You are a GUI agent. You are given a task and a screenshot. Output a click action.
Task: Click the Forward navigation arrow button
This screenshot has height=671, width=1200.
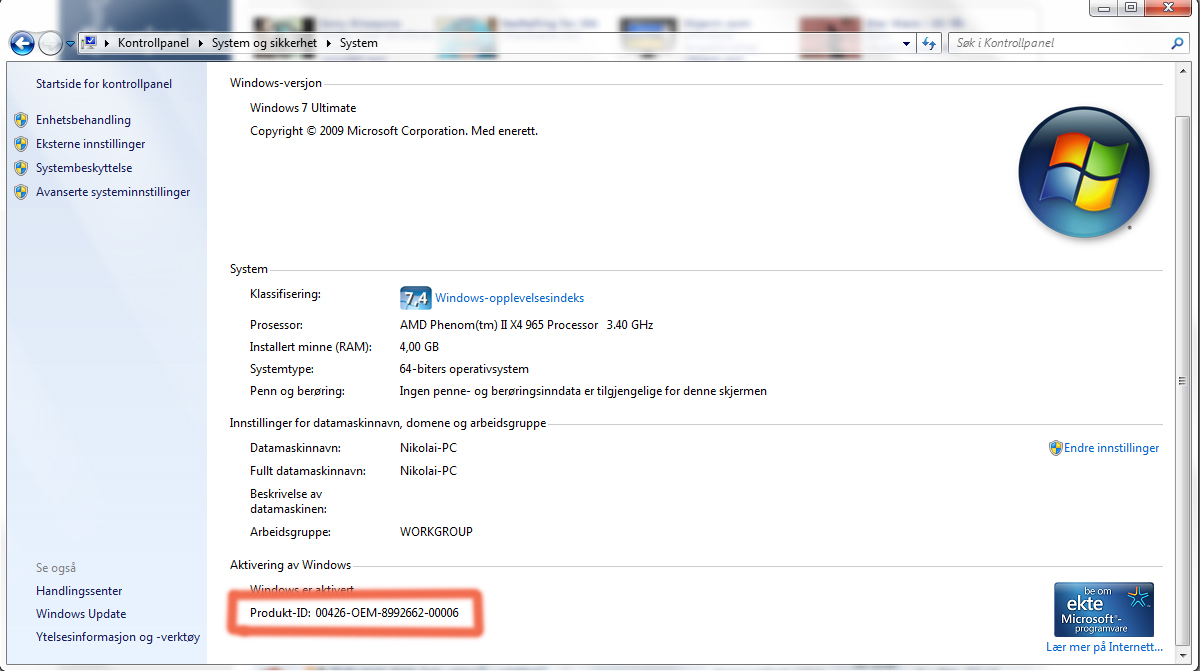tap(50, 43)
